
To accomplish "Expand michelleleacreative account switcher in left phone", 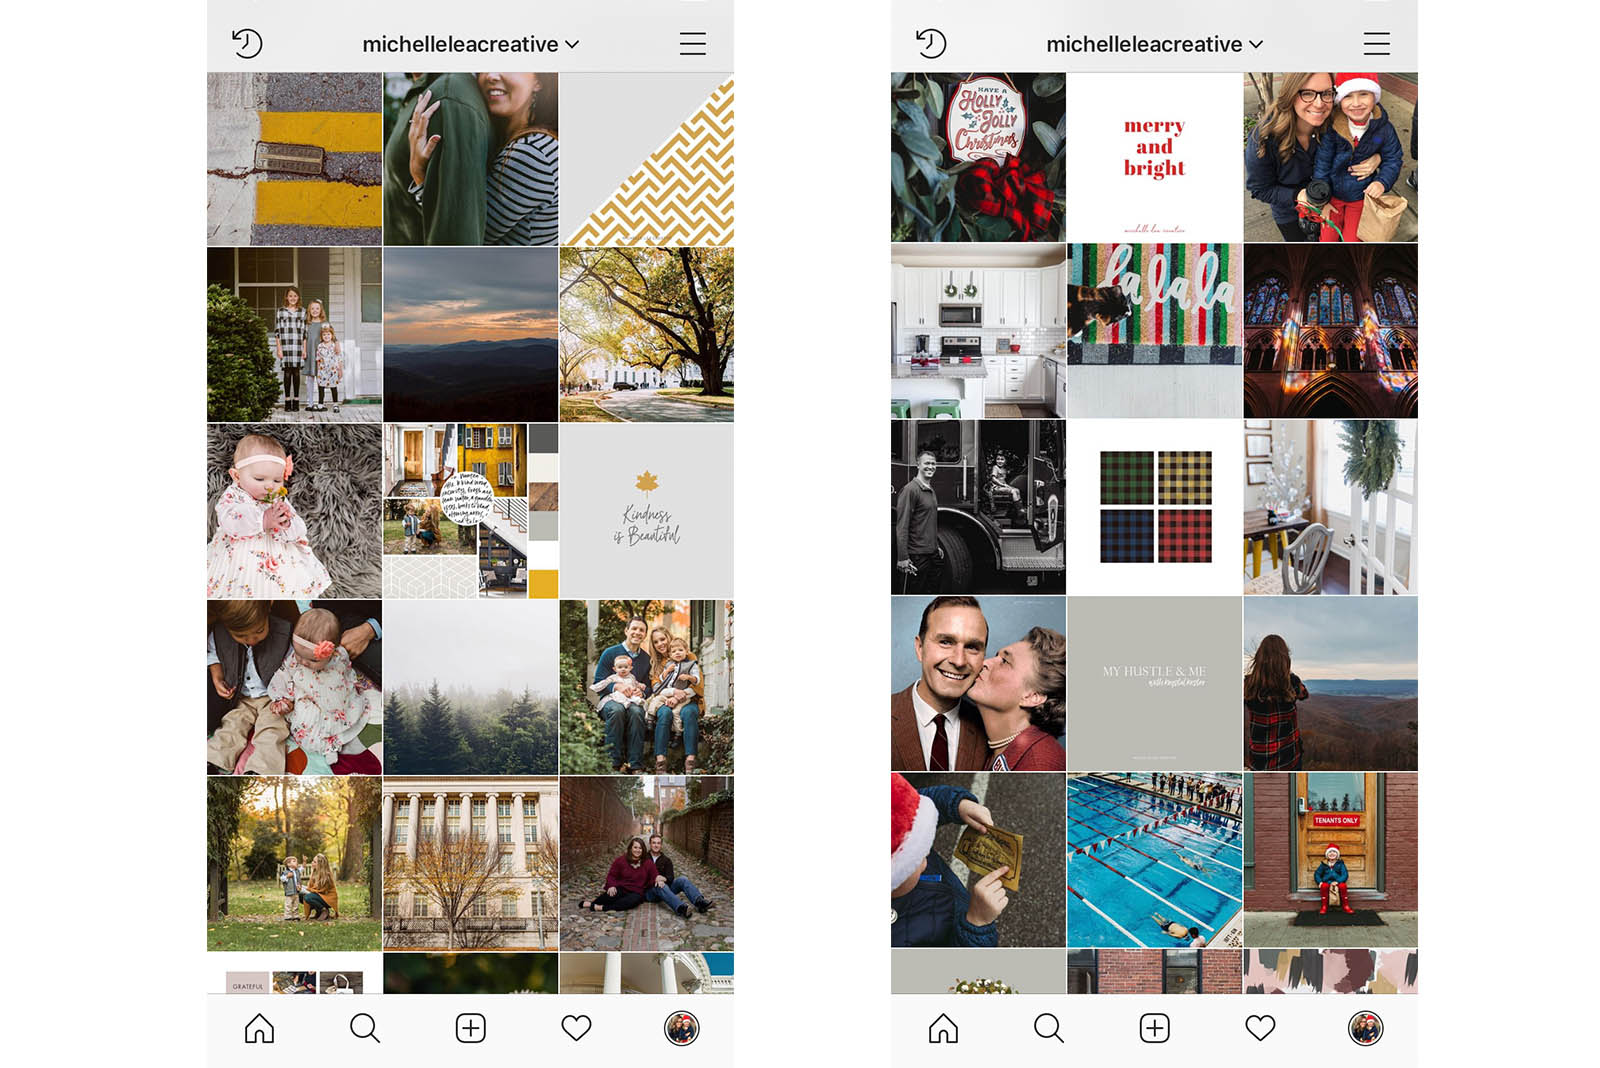I will (471, 44).
